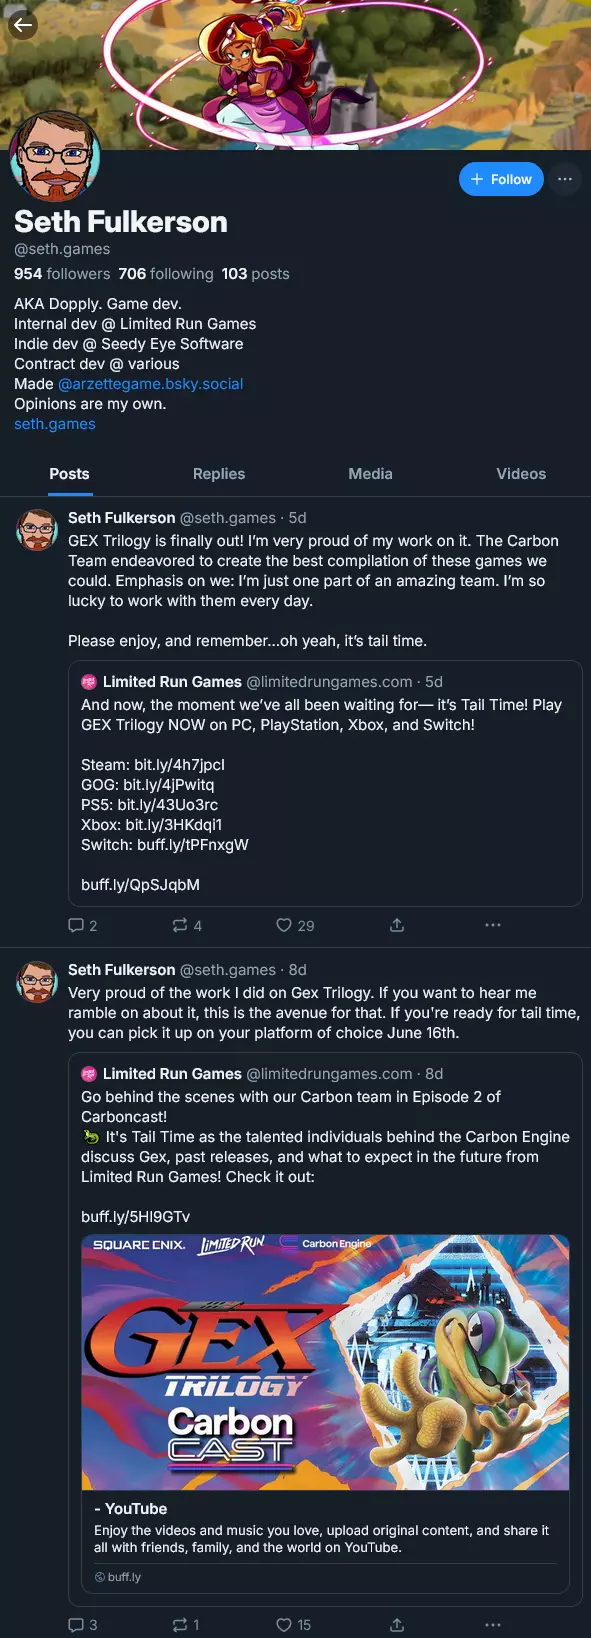The height and width of the screenshot is (1638, 591).
Task: Open more options on first post
Action: pyautogui.click(x=493, y=926)
